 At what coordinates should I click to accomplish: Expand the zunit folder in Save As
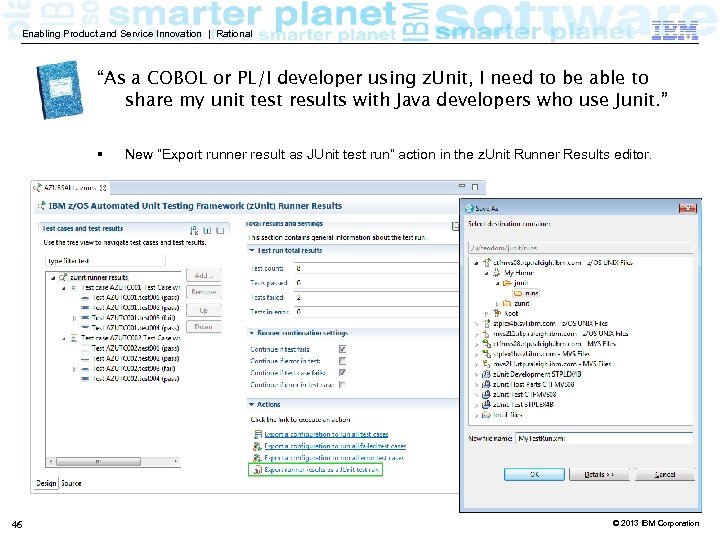[497, 304]
